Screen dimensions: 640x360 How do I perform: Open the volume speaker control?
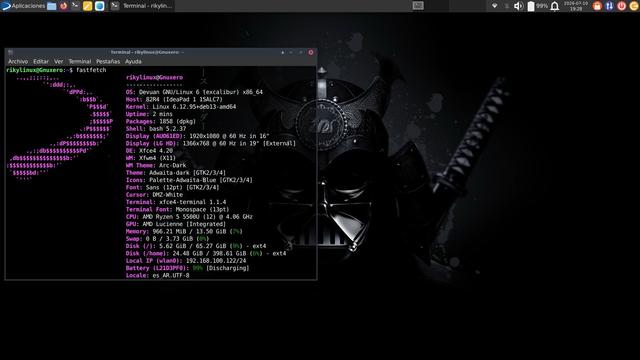(x=518, y=6)
